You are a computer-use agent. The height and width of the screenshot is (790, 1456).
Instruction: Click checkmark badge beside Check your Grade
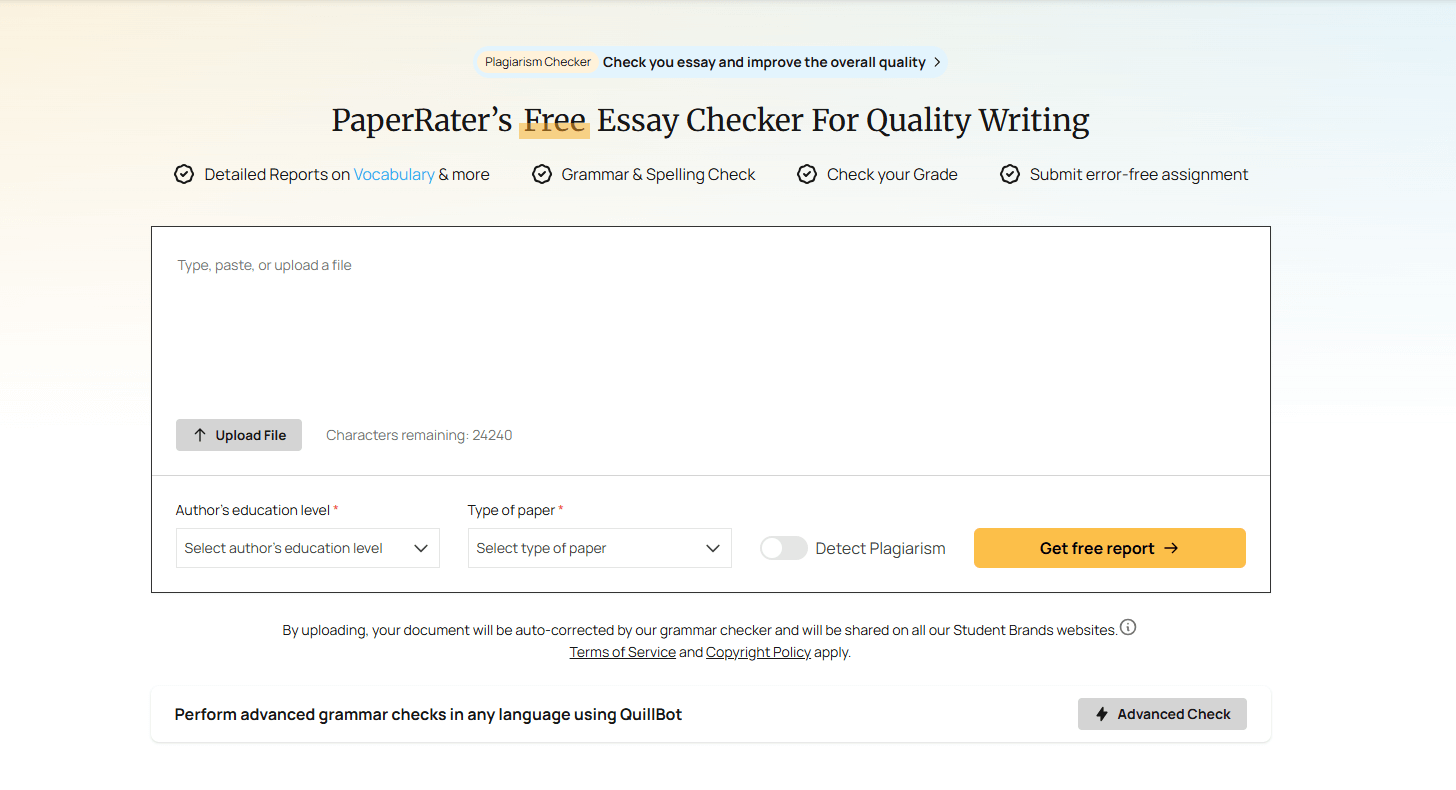806,175
